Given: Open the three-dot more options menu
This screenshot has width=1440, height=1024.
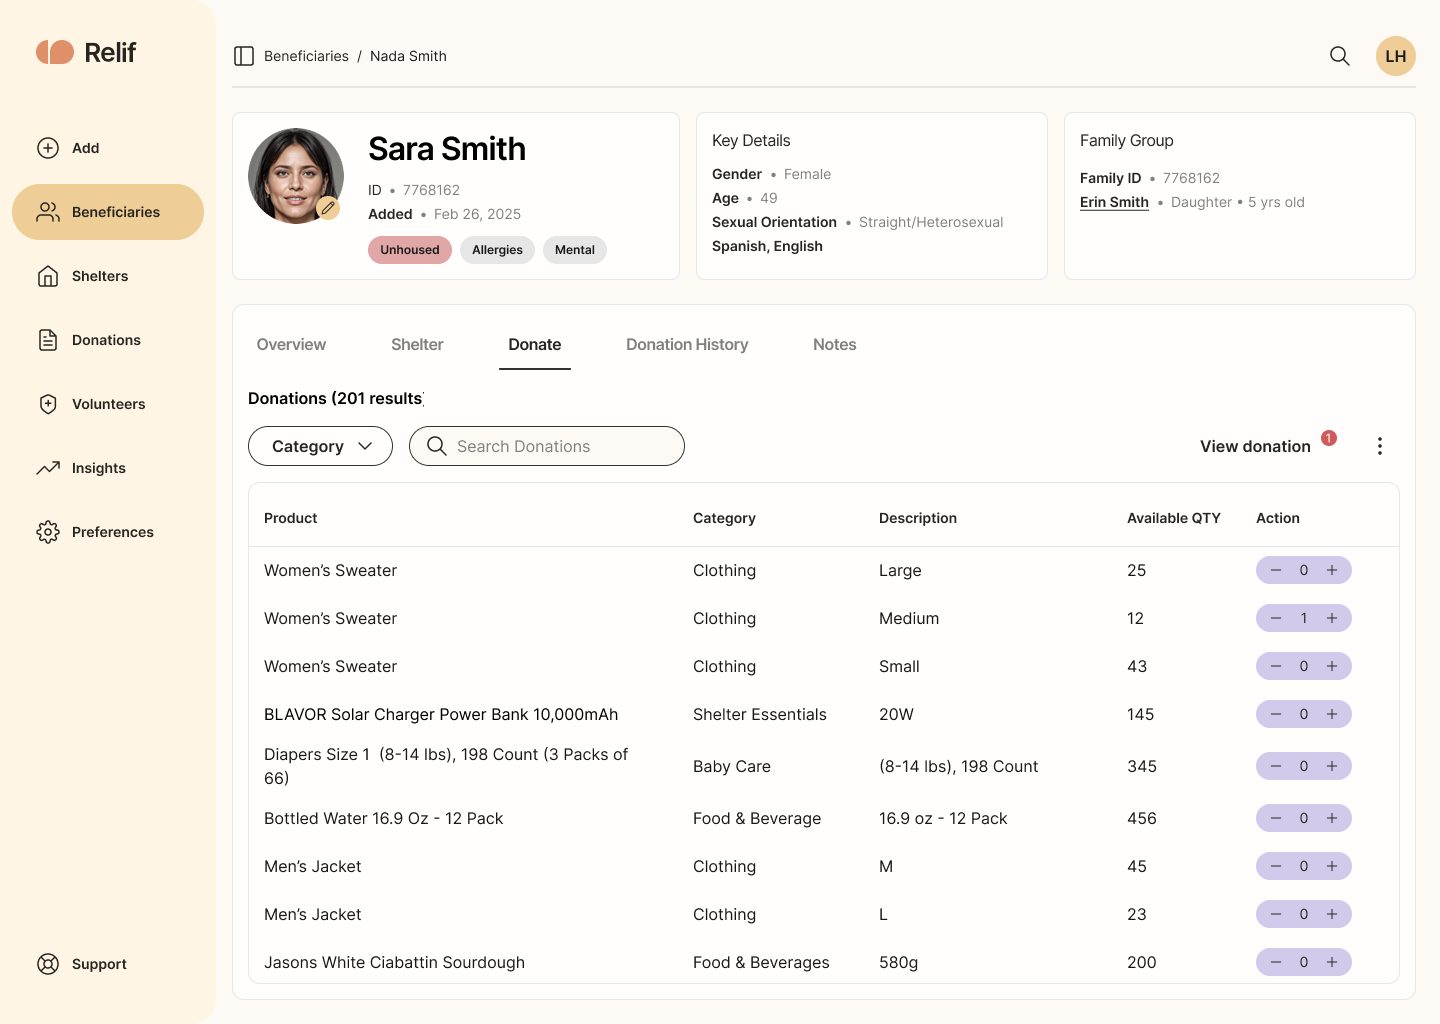Looking at the screenshot, I should pyautogui.click(x=1380, y=446).
